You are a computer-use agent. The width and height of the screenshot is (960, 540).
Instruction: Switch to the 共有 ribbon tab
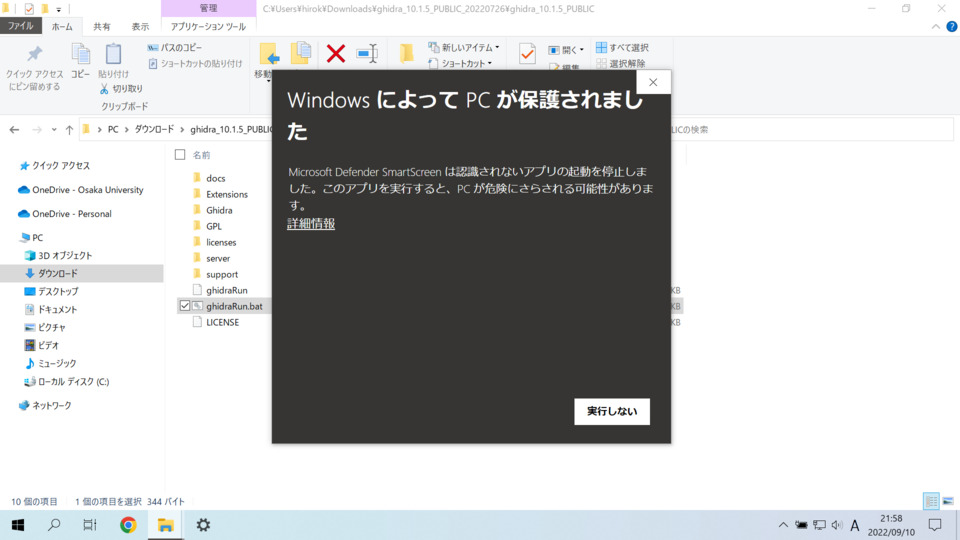click(x=102, y=27)
